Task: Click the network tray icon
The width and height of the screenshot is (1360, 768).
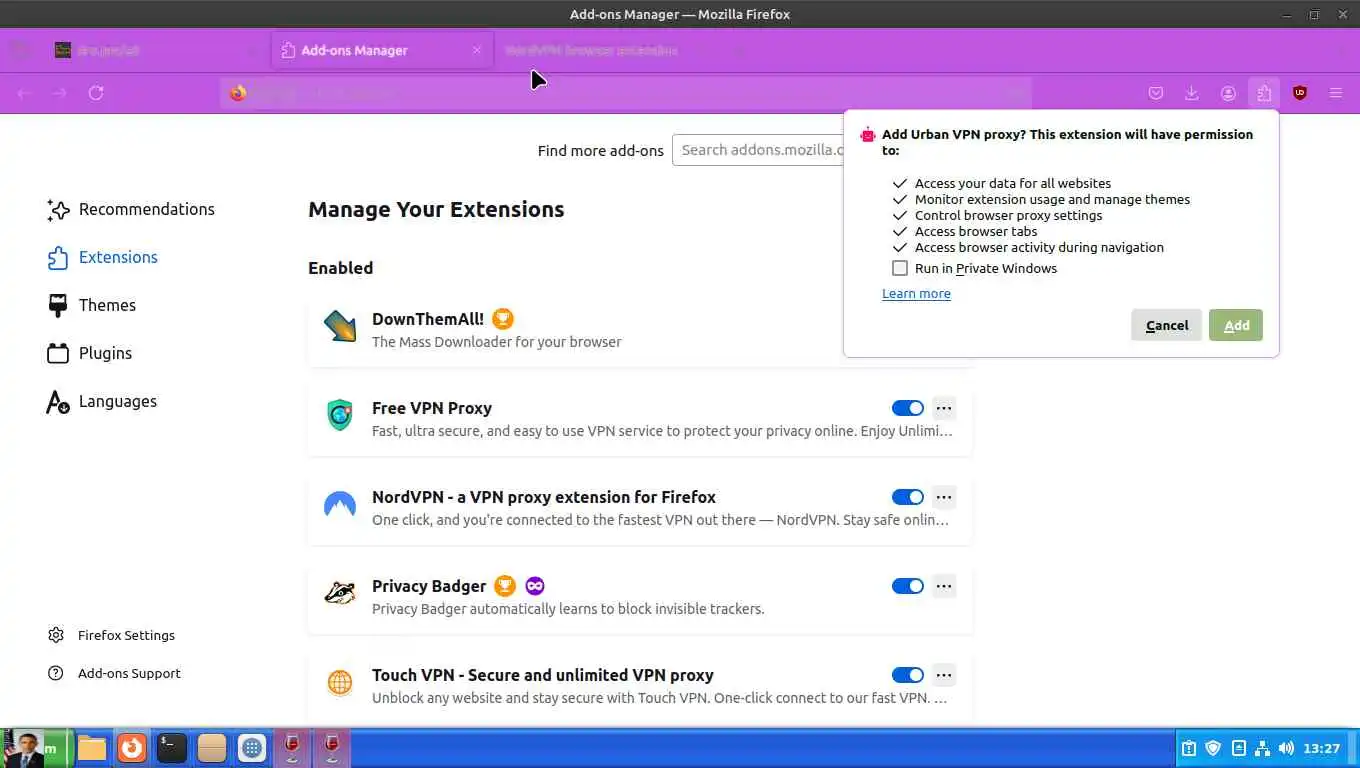Action: coord(1262,748)
